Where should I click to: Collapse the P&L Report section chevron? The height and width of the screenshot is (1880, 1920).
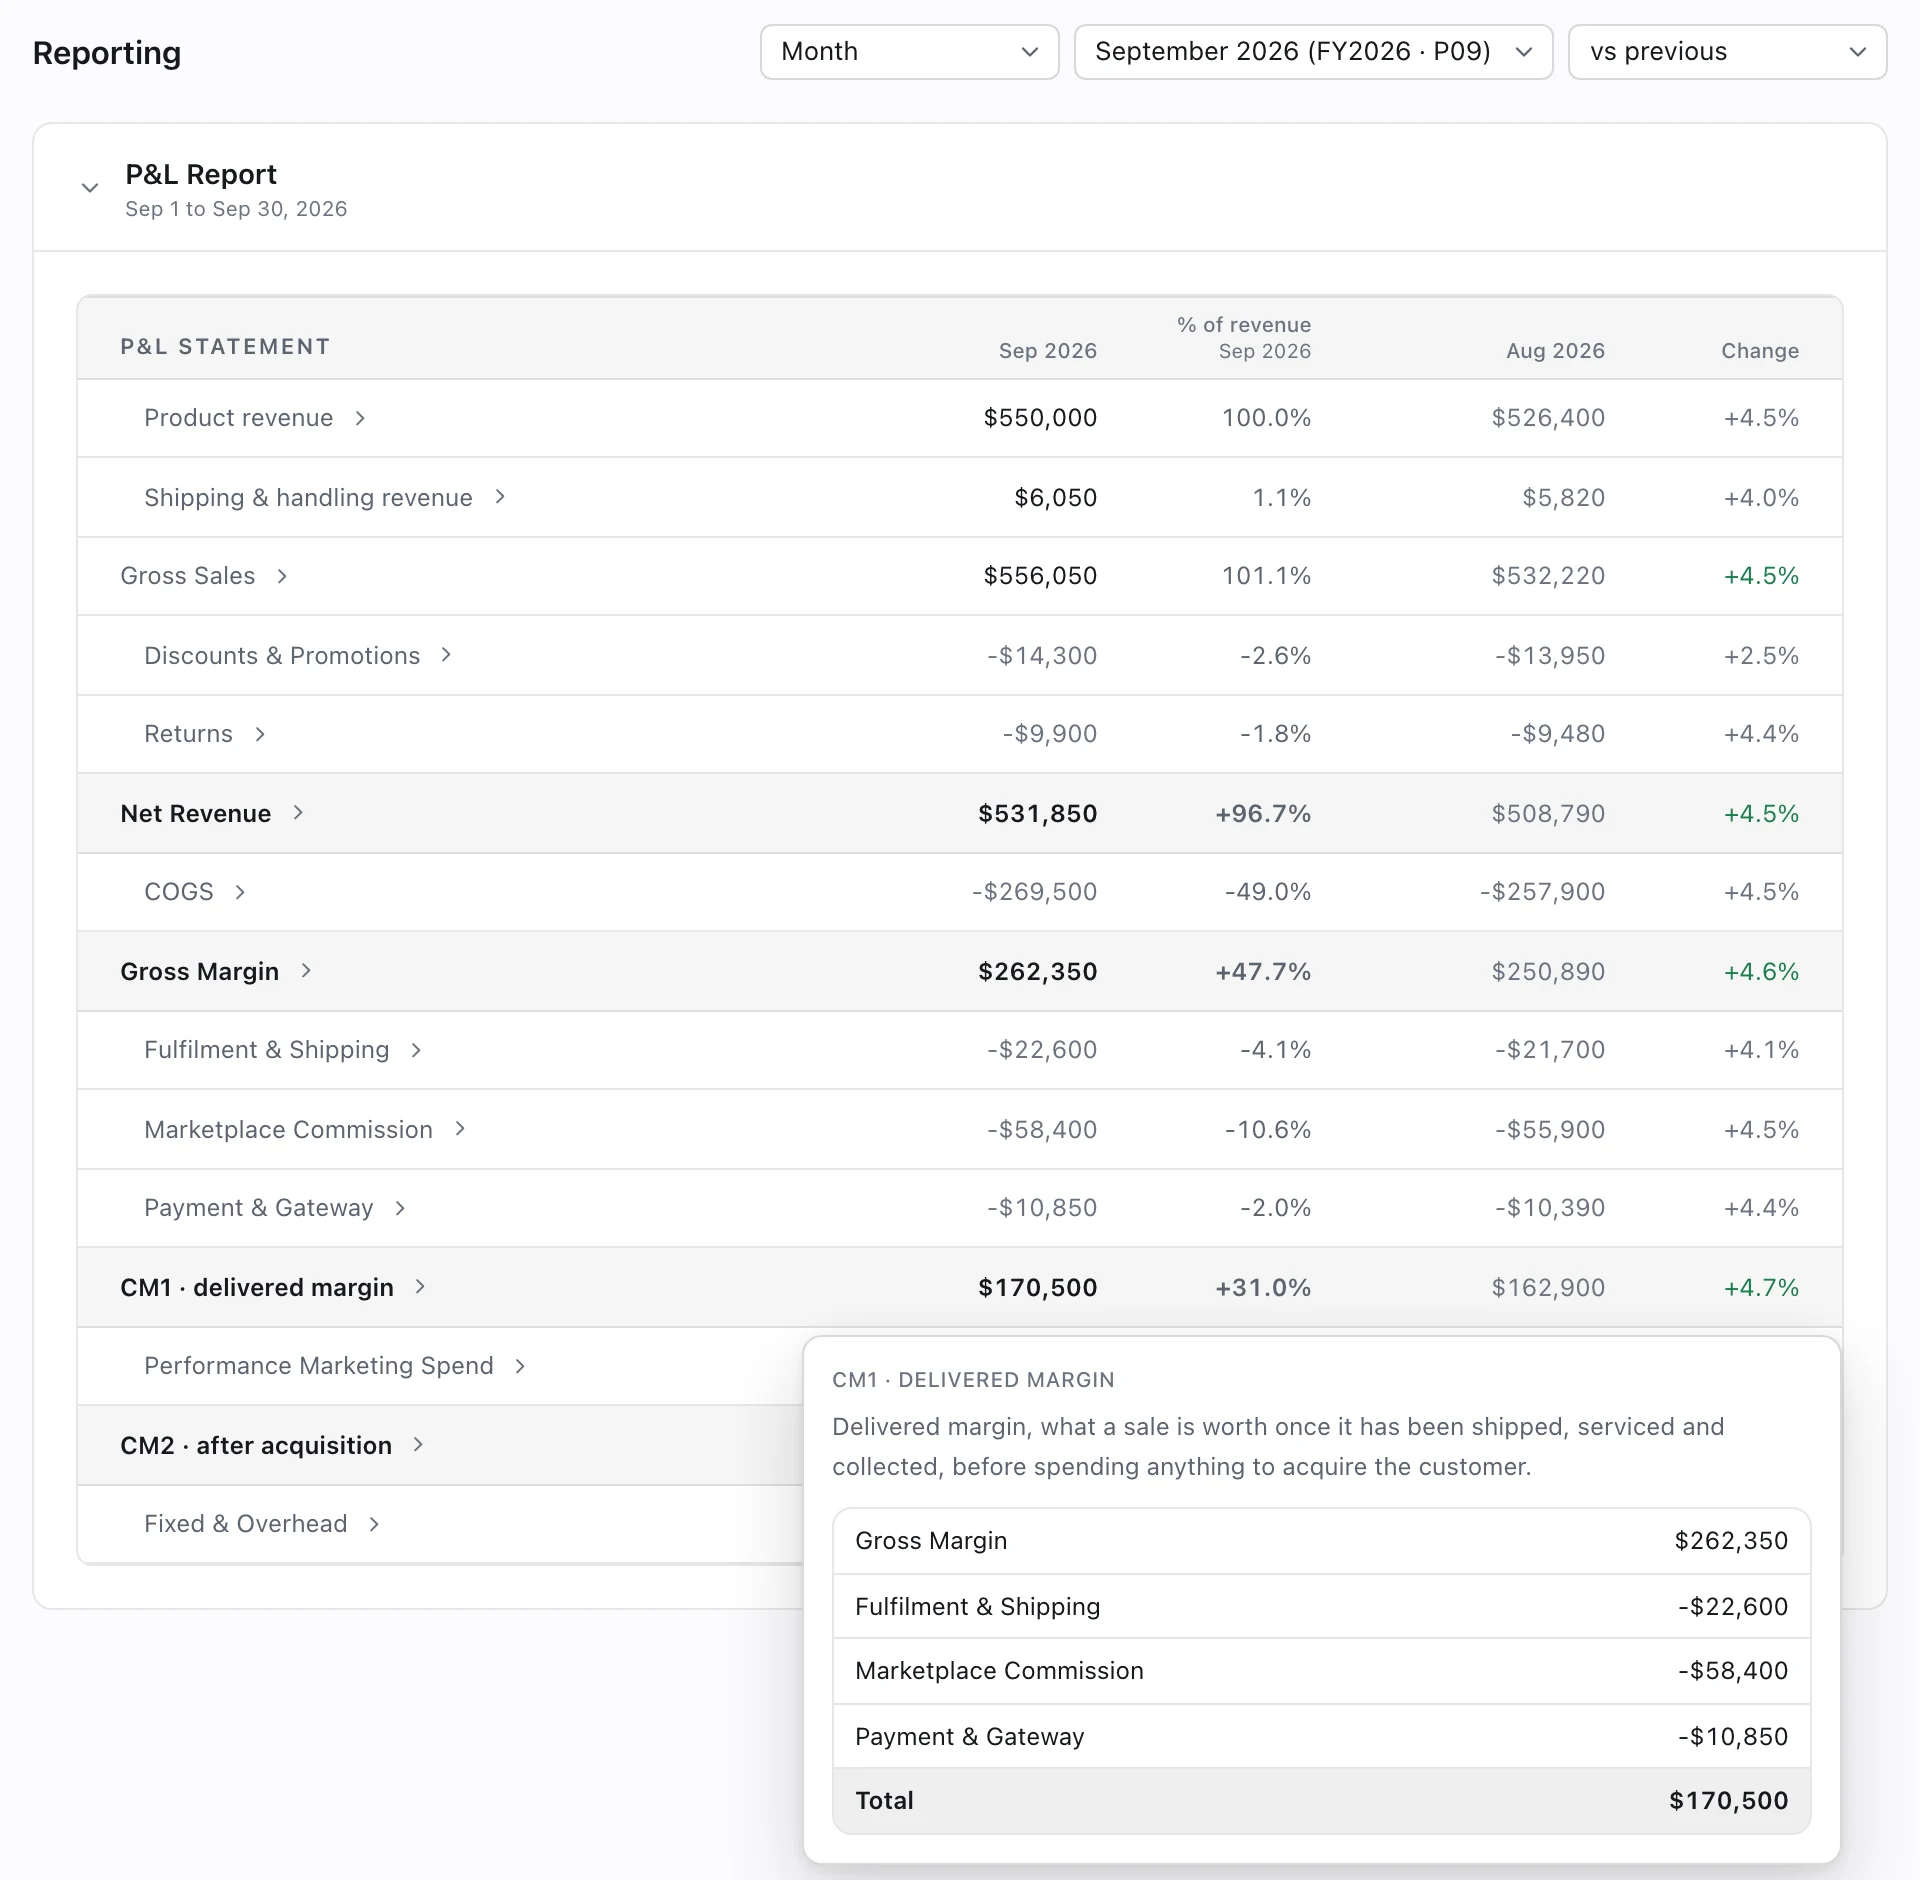(x=90, y=188)
